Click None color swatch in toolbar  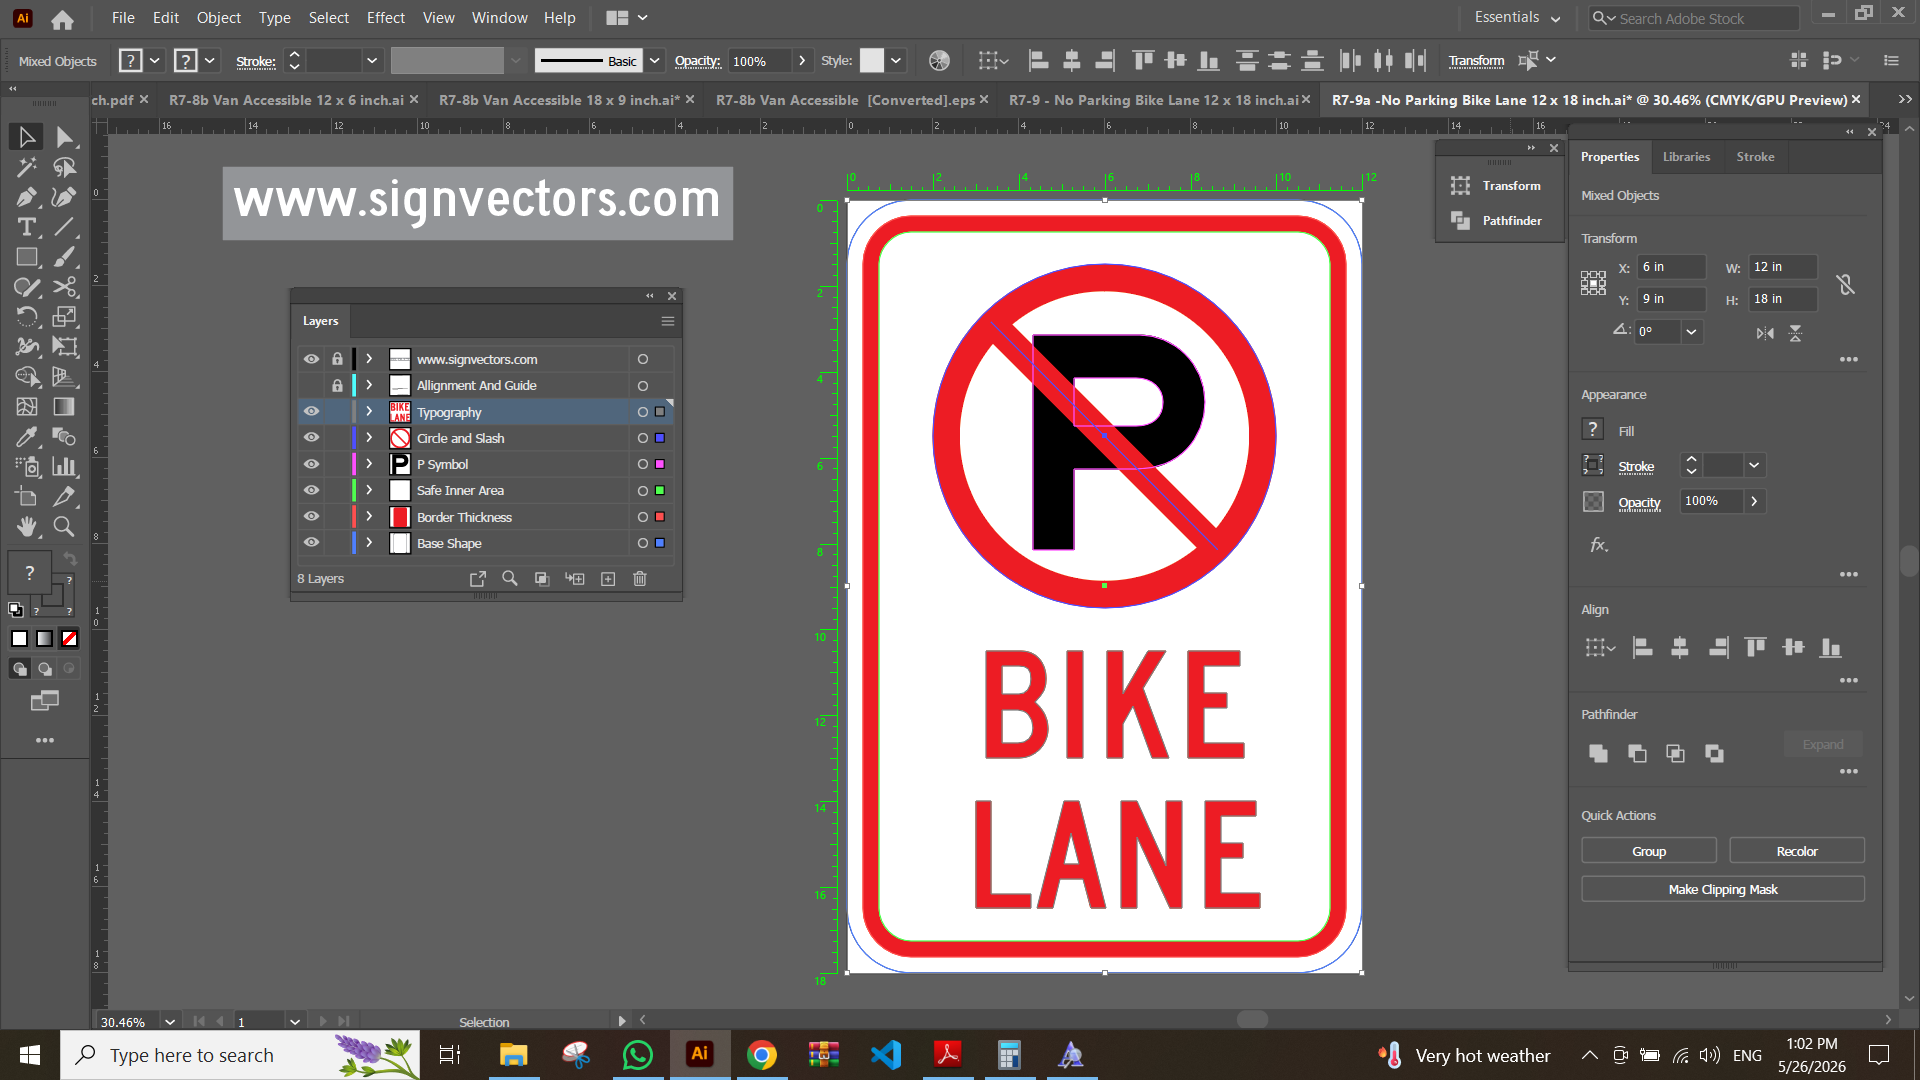coord(69,639)
